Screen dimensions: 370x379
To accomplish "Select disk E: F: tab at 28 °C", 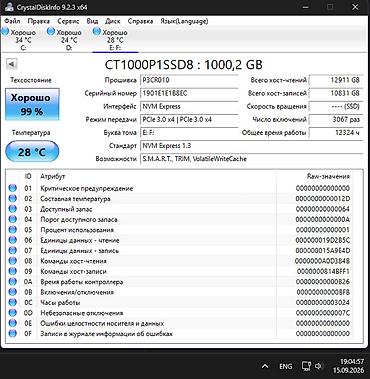I will [x=115, y=40].
